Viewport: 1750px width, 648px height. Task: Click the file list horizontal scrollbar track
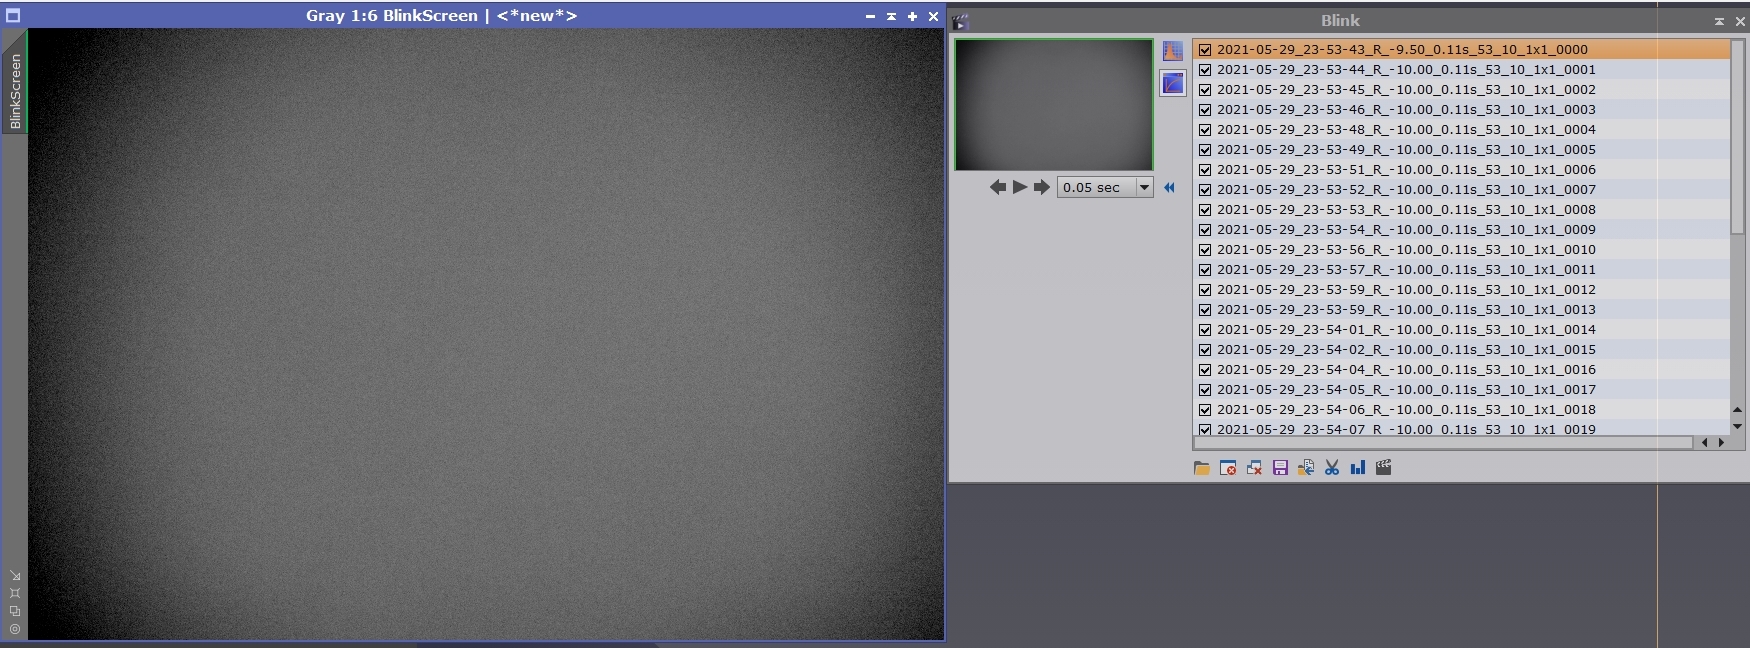[x=1444, y=442]
